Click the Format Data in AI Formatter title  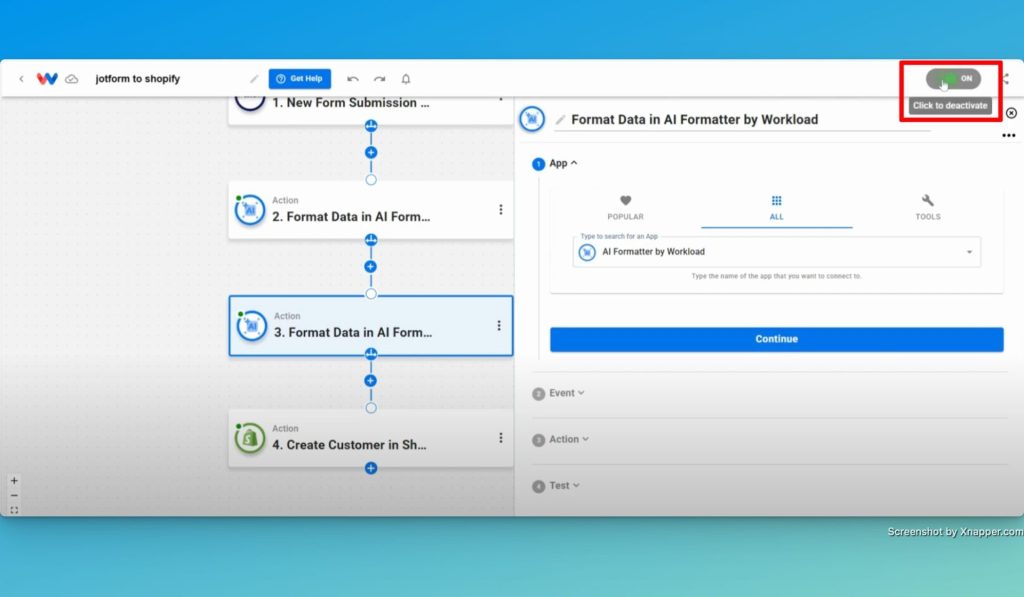[x=695, y=120]
